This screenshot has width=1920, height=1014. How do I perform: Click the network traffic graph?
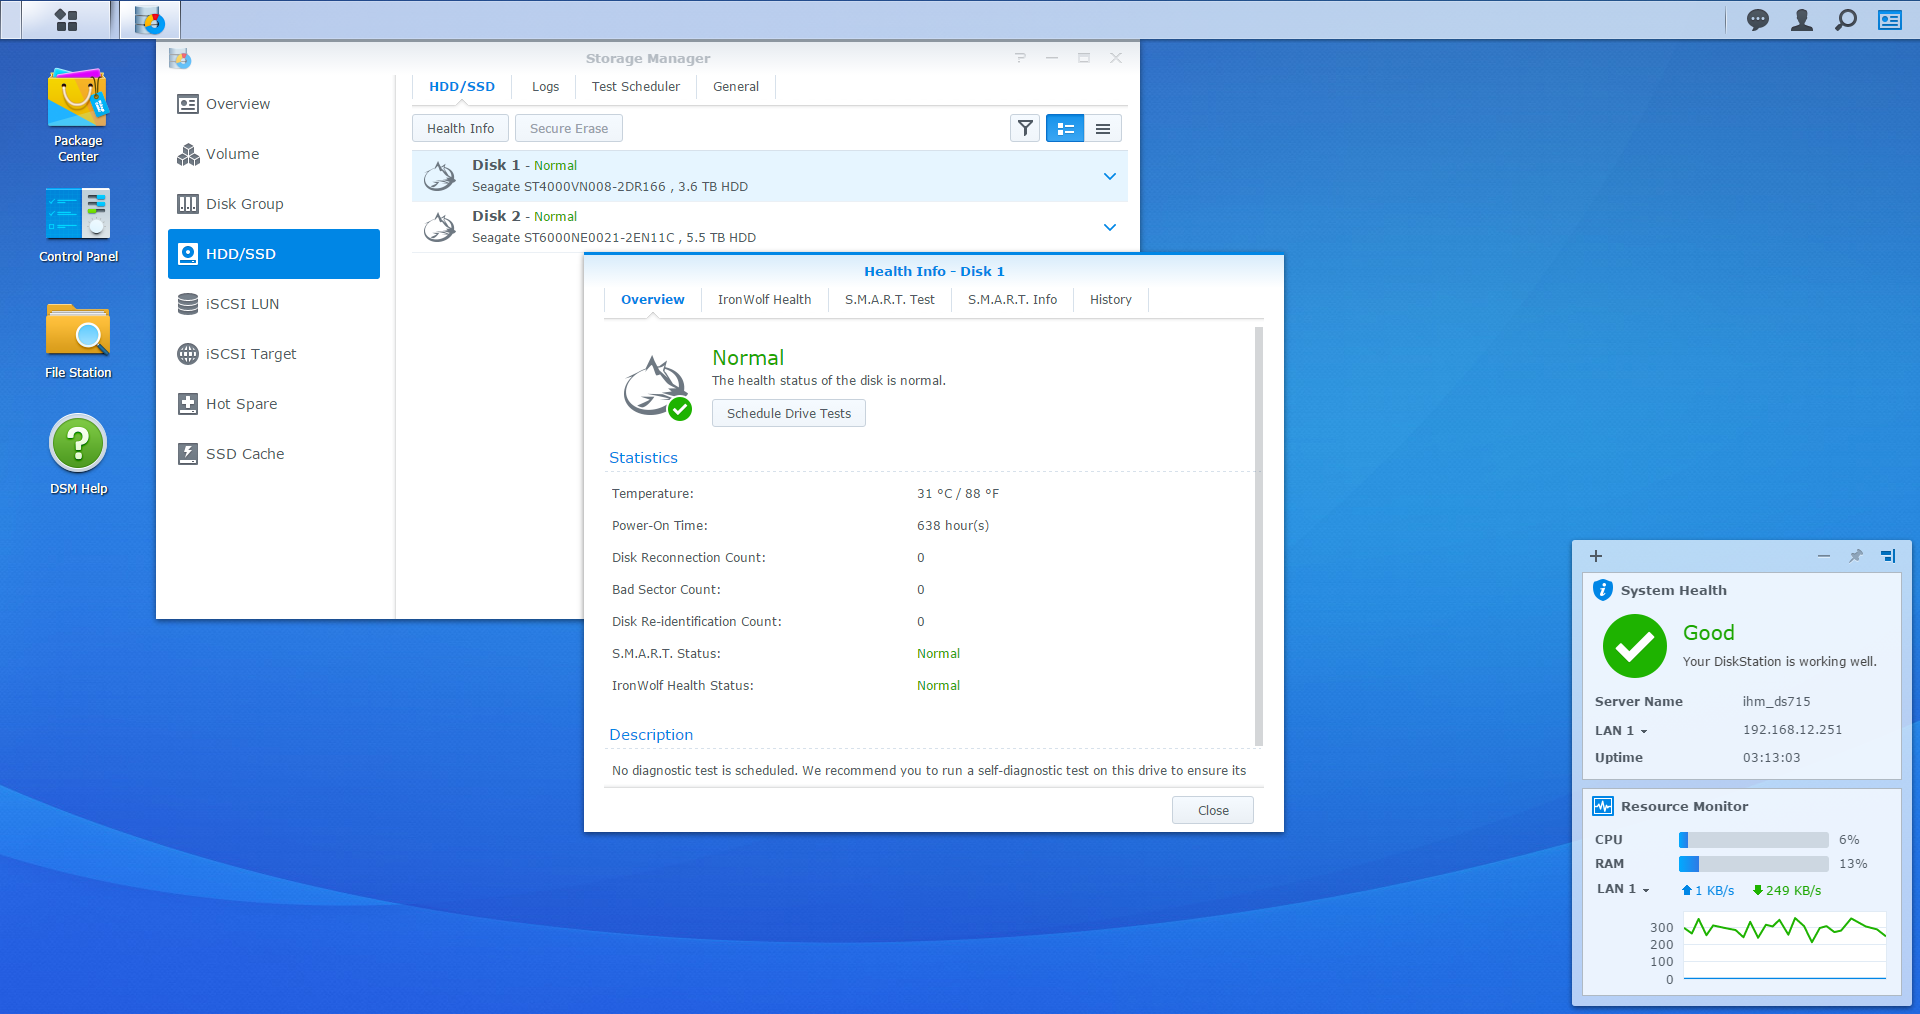click(x=1785, y=946)
